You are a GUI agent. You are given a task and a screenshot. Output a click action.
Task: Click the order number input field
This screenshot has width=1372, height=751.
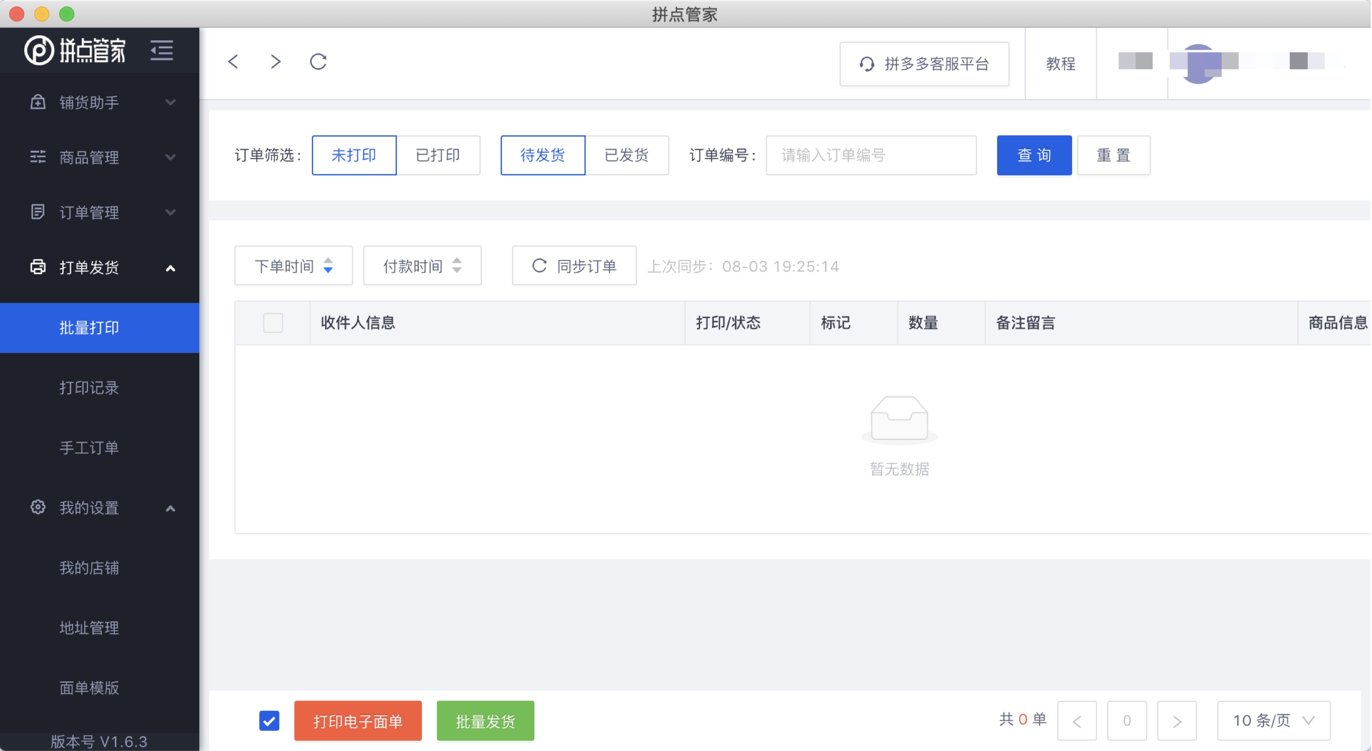[x=870, y=155]
